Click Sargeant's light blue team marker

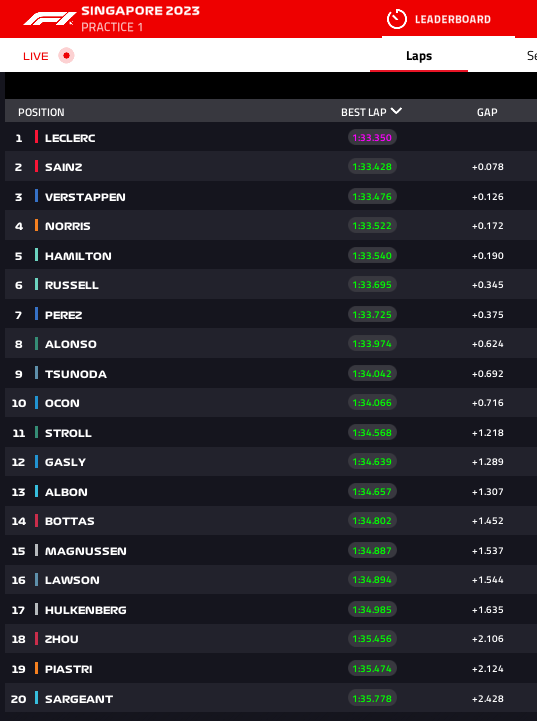click(36, 698)
